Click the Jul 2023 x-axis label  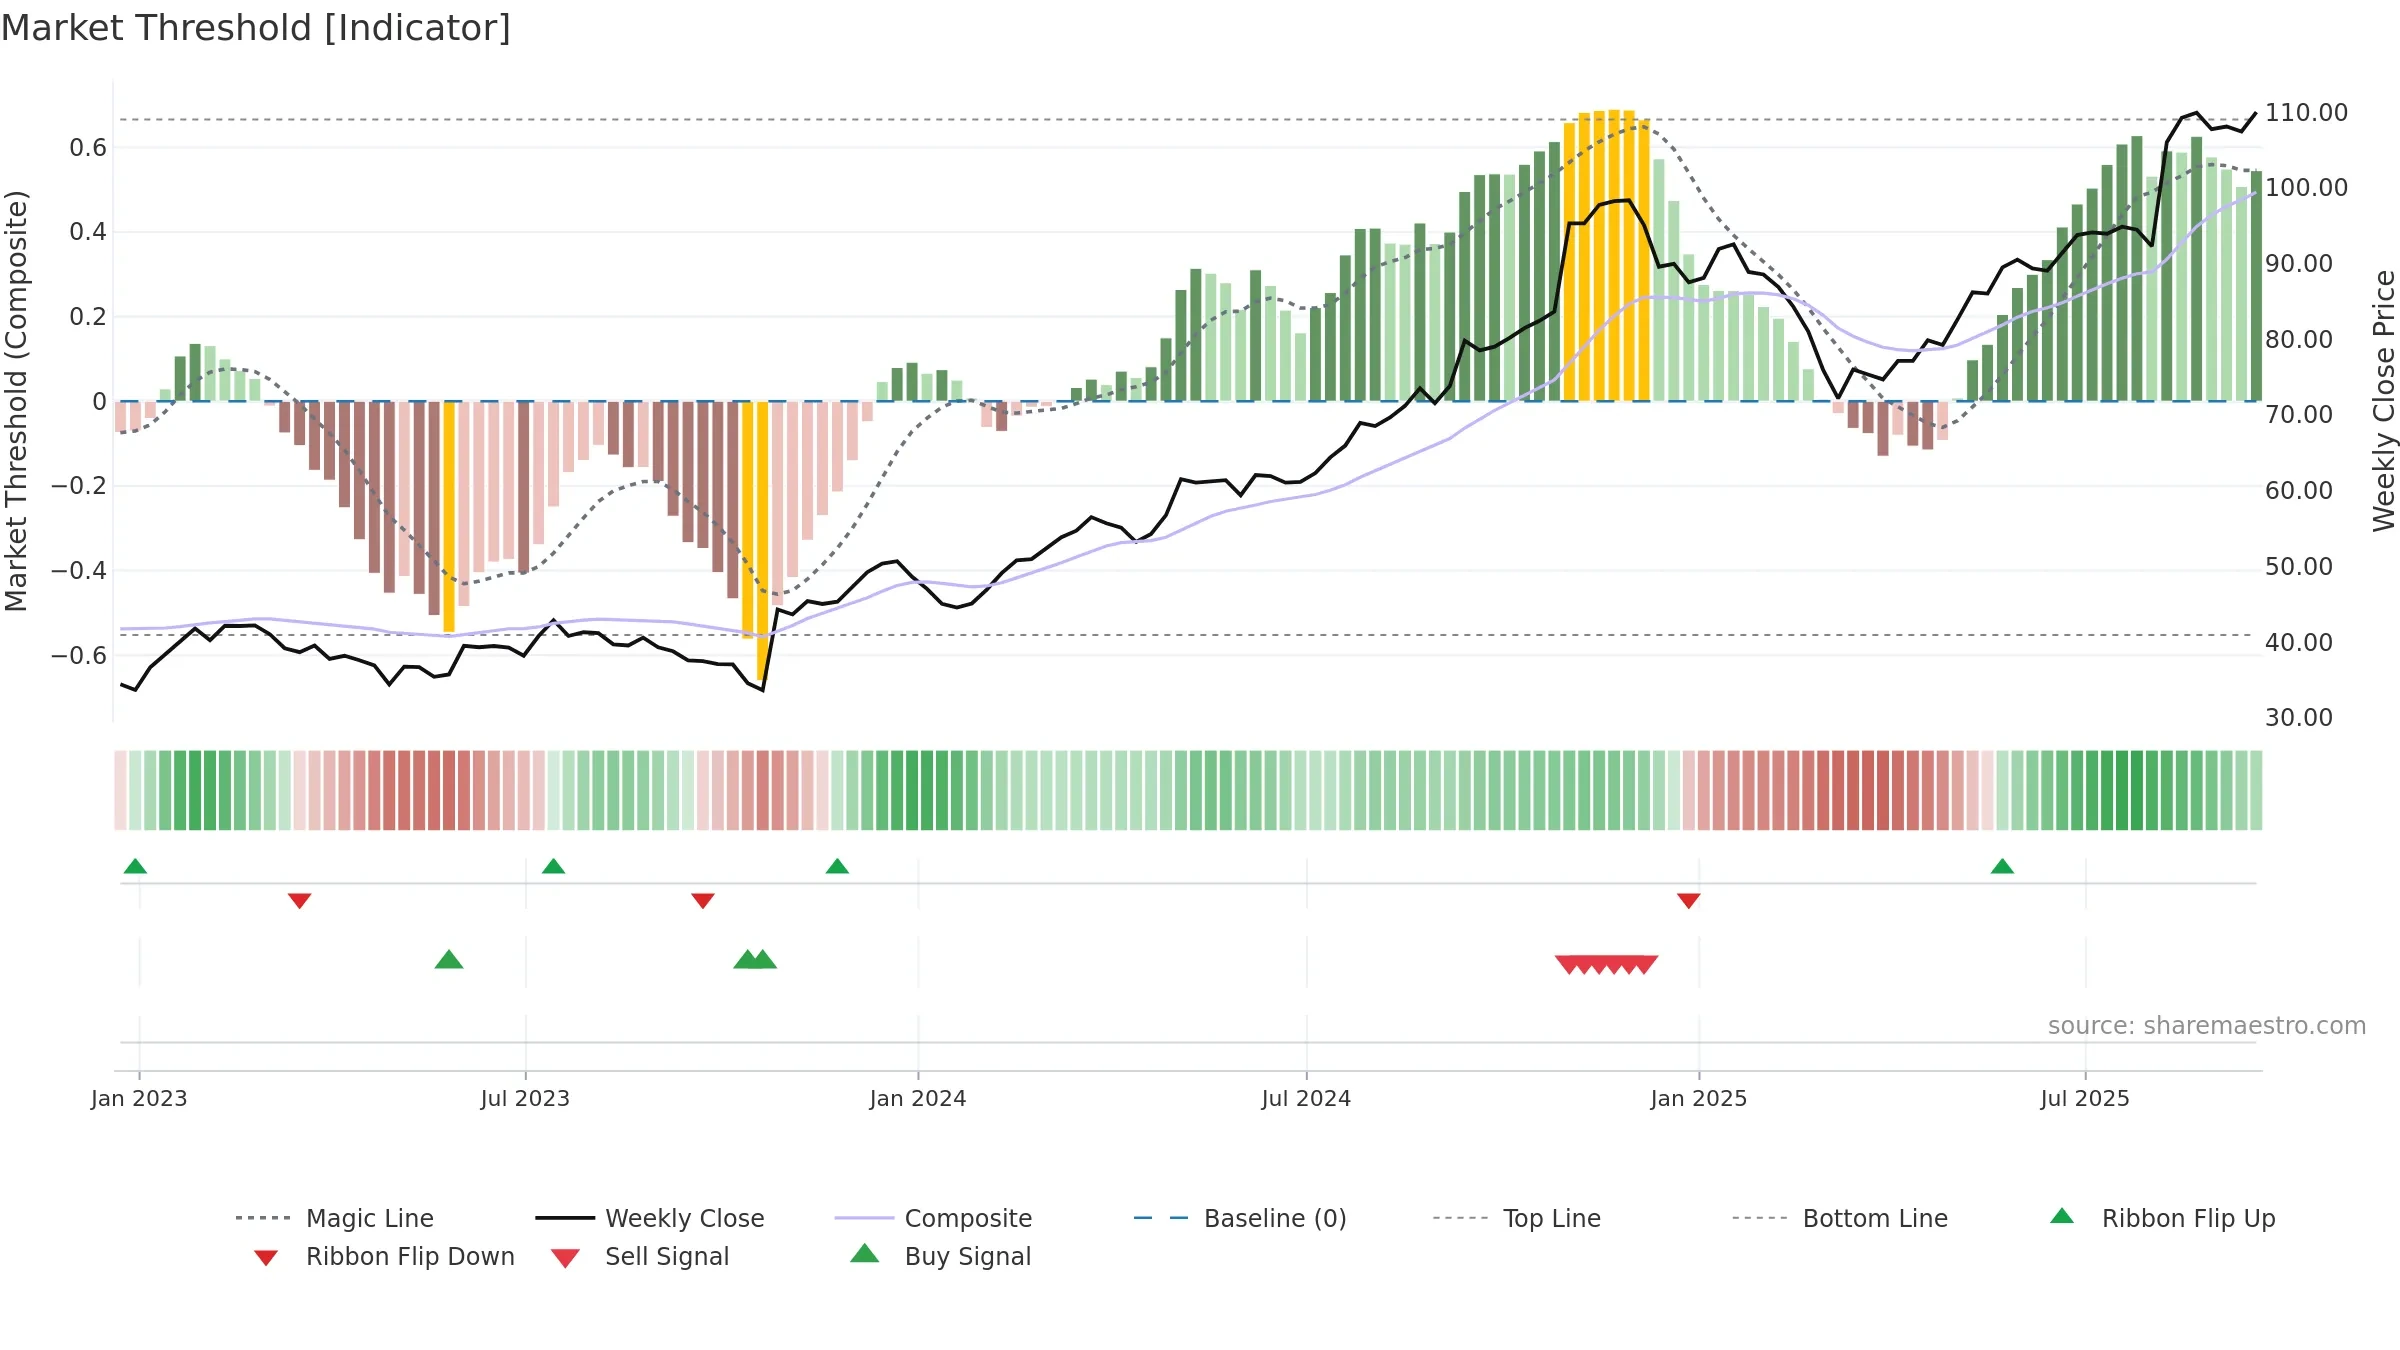pos(525,1098)
